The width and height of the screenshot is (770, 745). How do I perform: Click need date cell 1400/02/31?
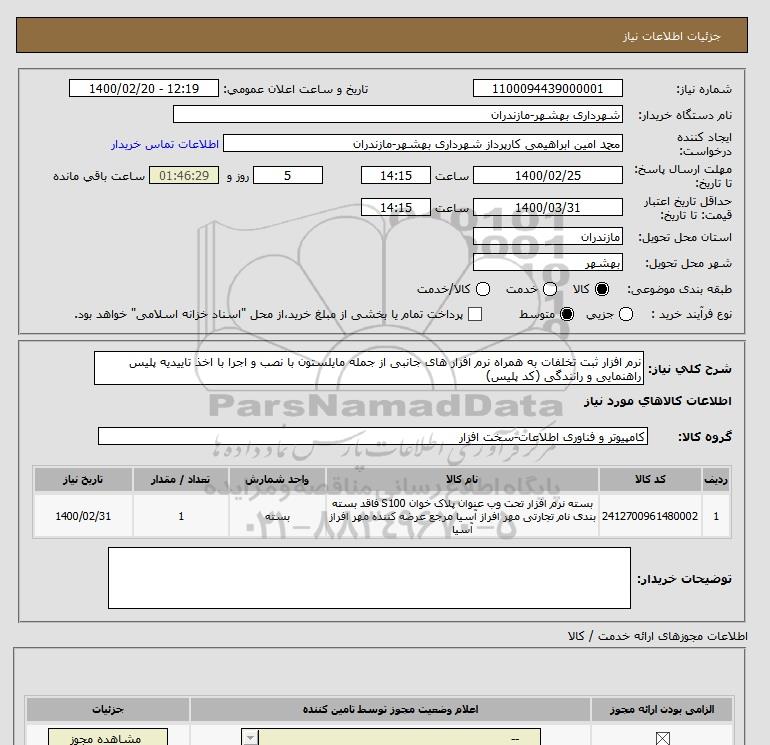[x=83, y=516]
